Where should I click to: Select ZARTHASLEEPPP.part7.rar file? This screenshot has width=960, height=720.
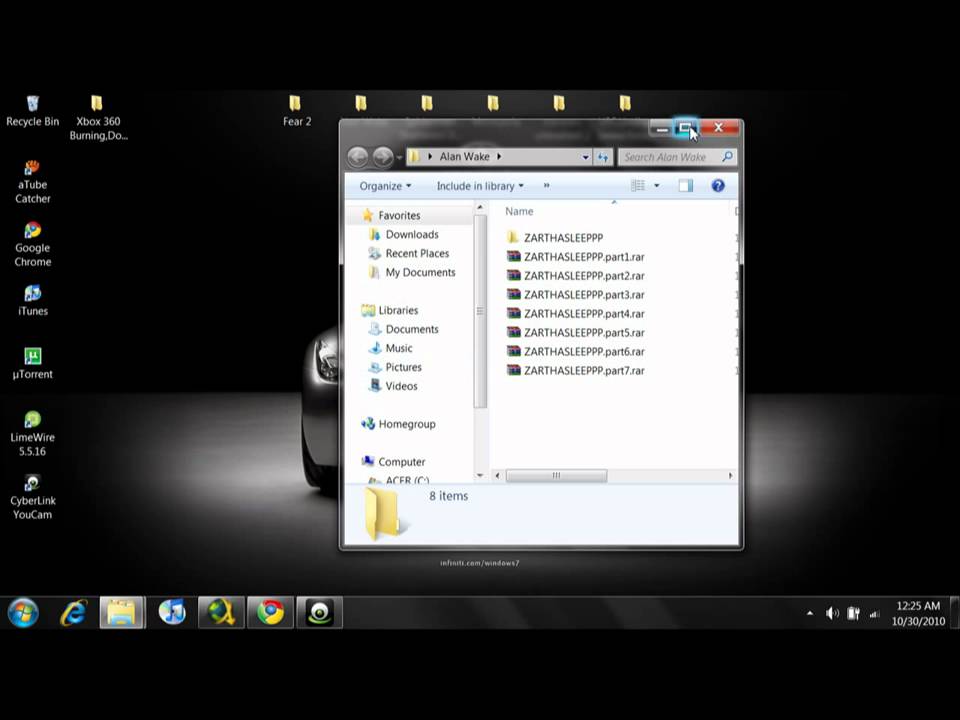583,370
